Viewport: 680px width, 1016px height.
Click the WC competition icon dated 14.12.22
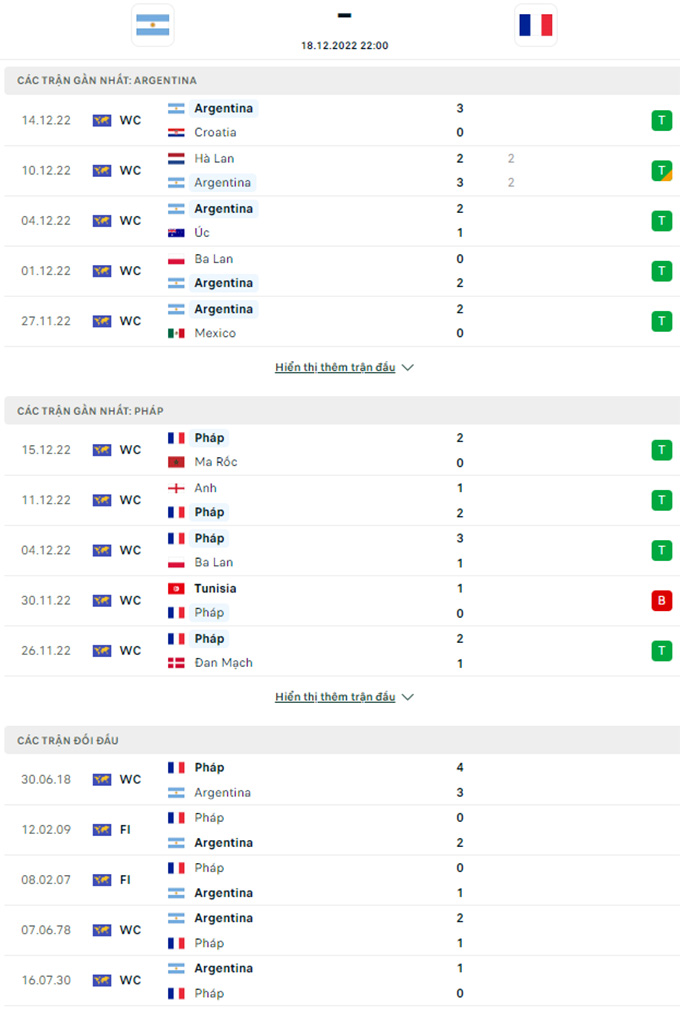click(x=102, y=120)
